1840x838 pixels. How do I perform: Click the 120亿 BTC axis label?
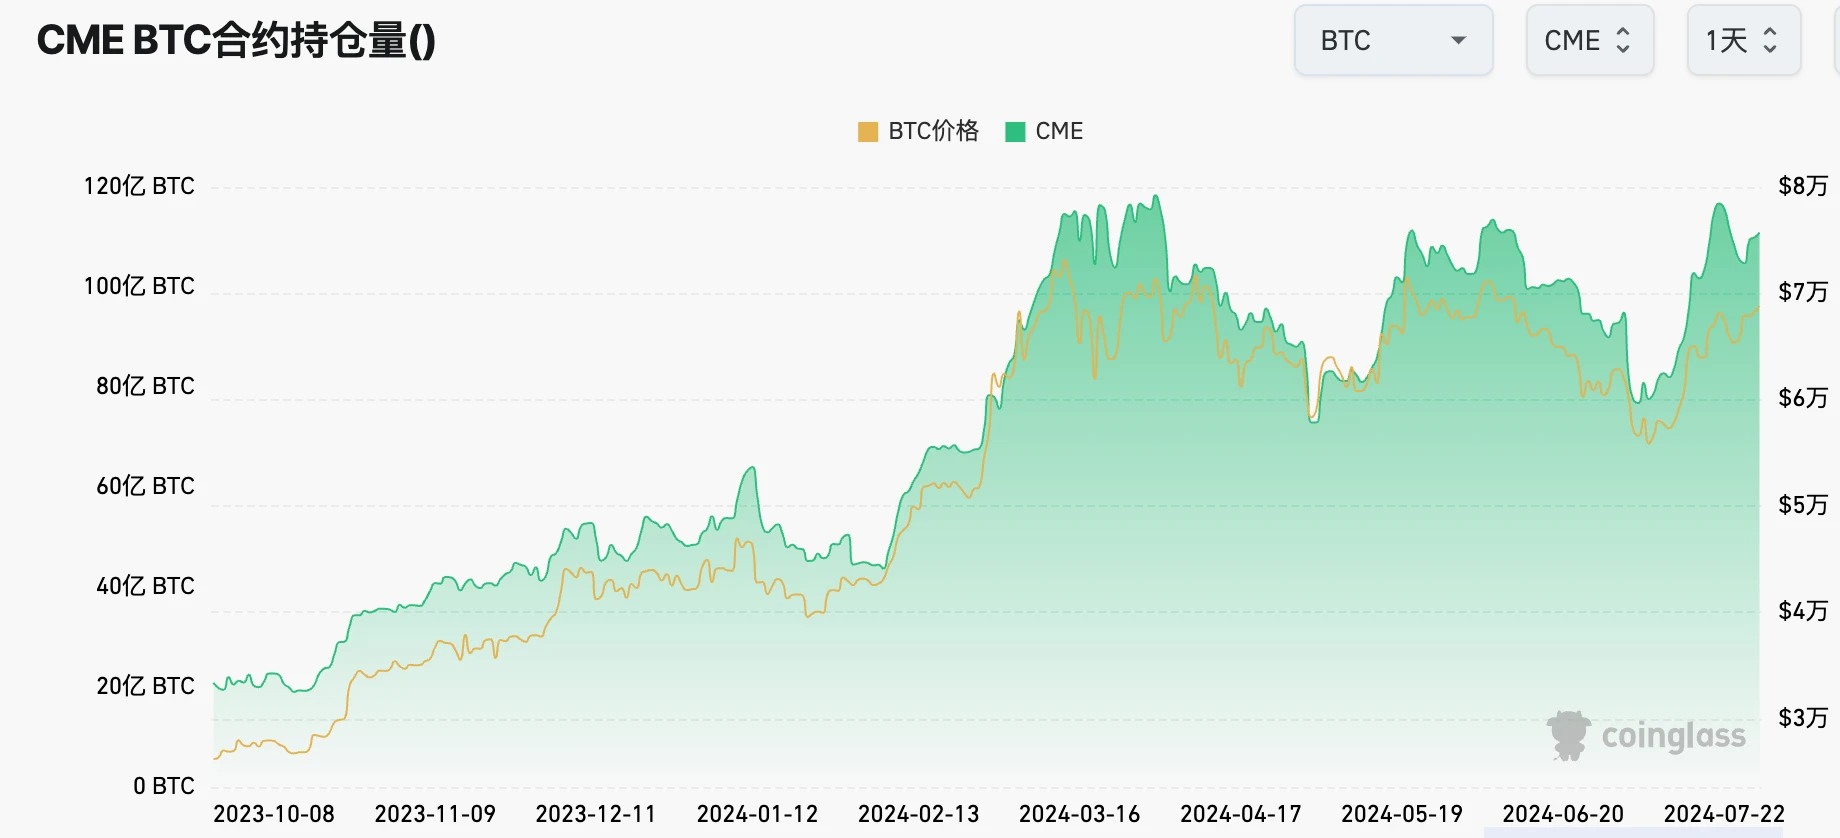click(x=139, y=186)
